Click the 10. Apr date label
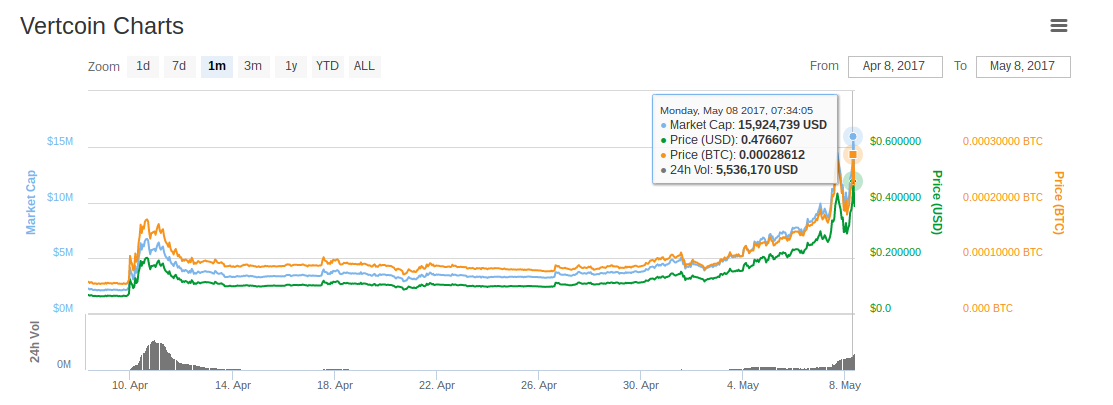The width and height of the screenshot is (1113, 405). tap(130, 386)
